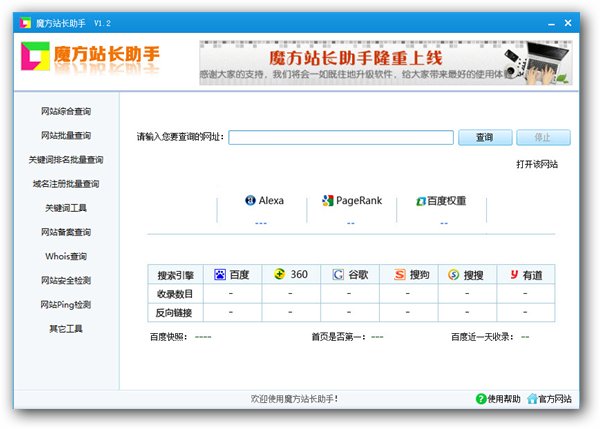Click the 首页是否第一 label
Image resolution: width=600 pixels, height=429 pixels.
tap(339, 337)
